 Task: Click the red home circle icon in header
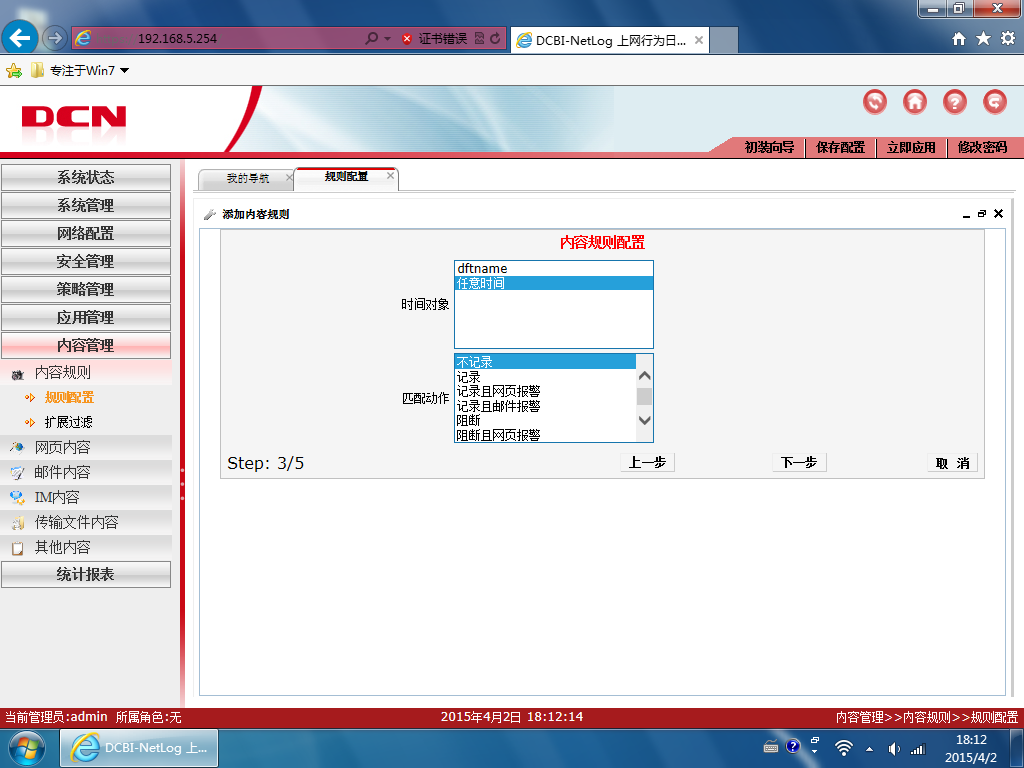click(x=914, y=102)
